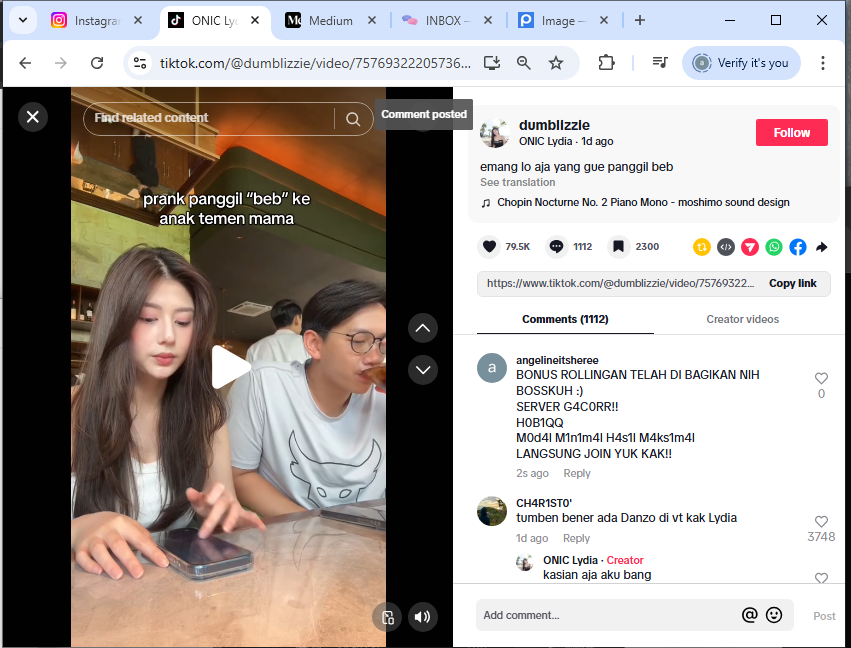Switch to Creator videos tab

click(x=742, y=319)
